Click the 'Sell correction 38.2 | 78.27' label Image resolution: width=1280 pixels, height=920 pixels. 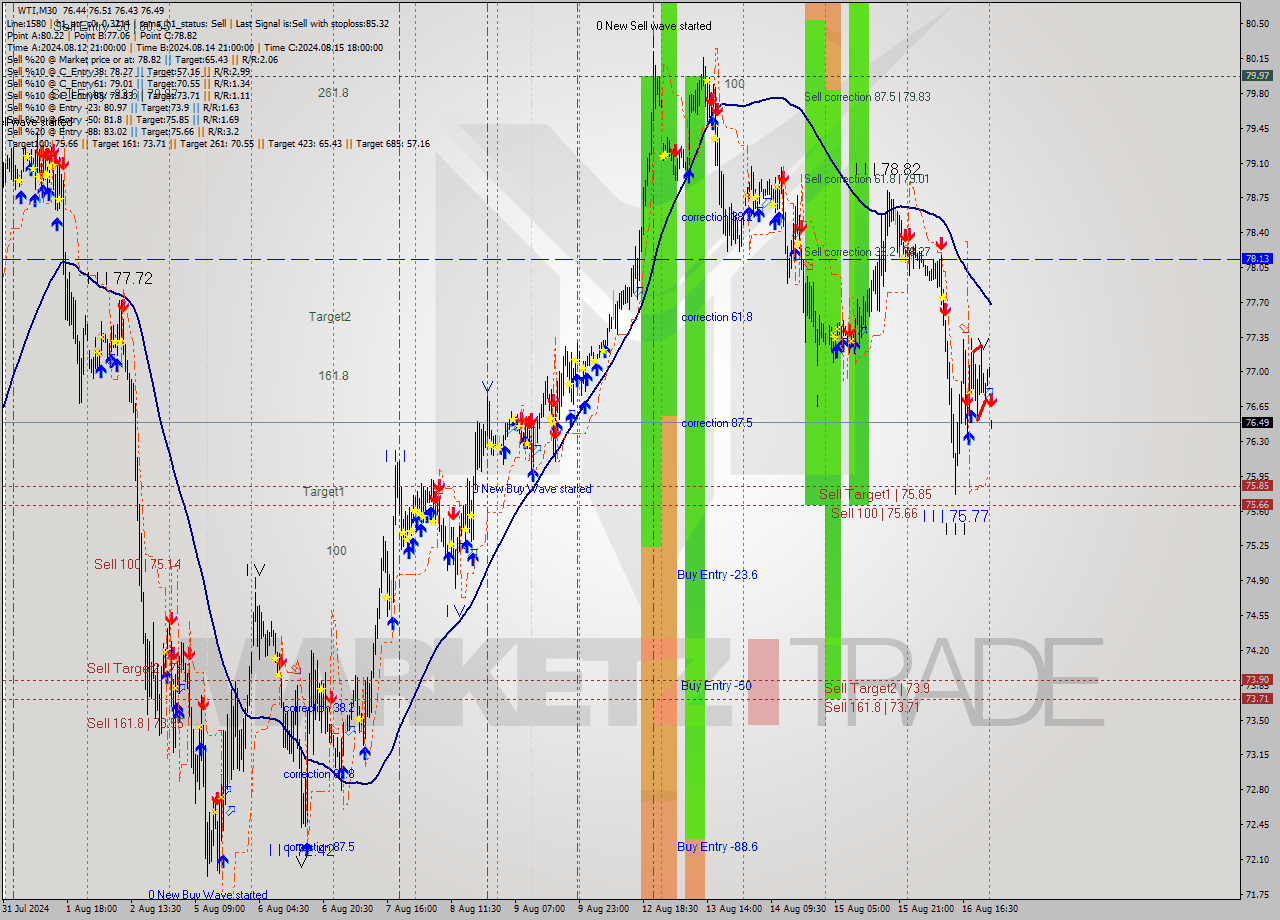pos(867,252)
